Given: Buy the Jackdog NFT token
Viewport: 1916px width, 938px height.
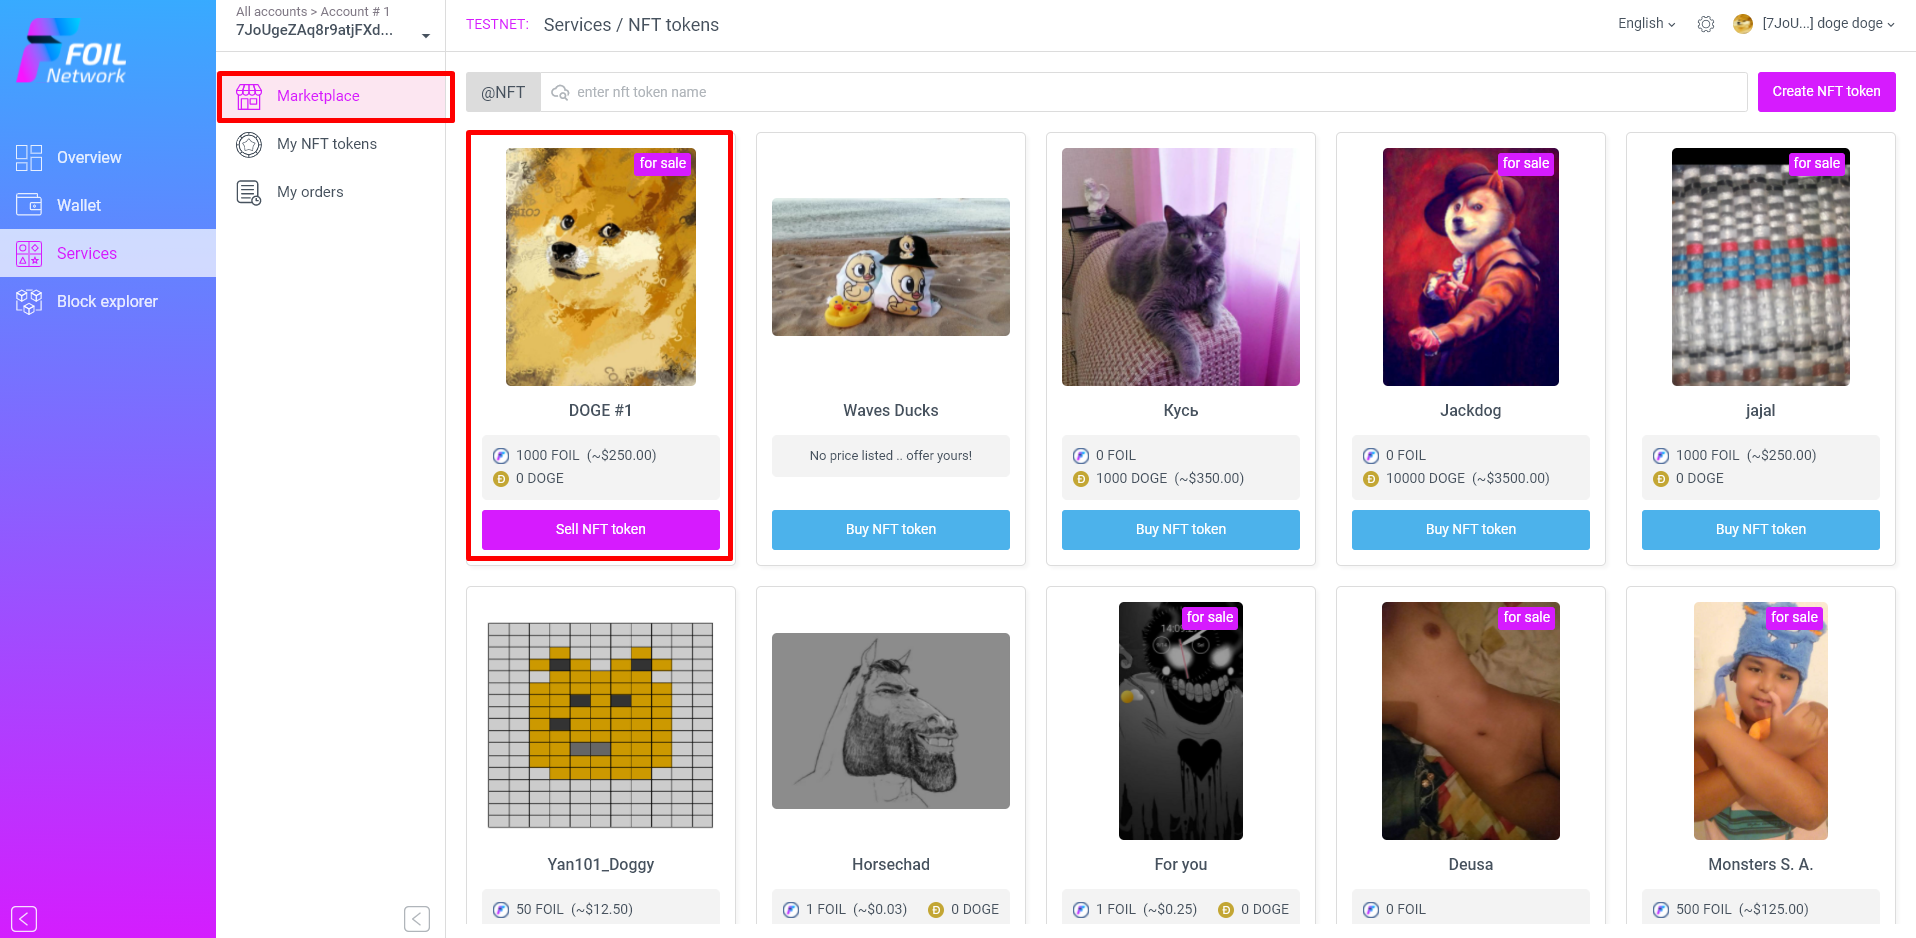Looking at the screenshot, I should [1471, 530].
